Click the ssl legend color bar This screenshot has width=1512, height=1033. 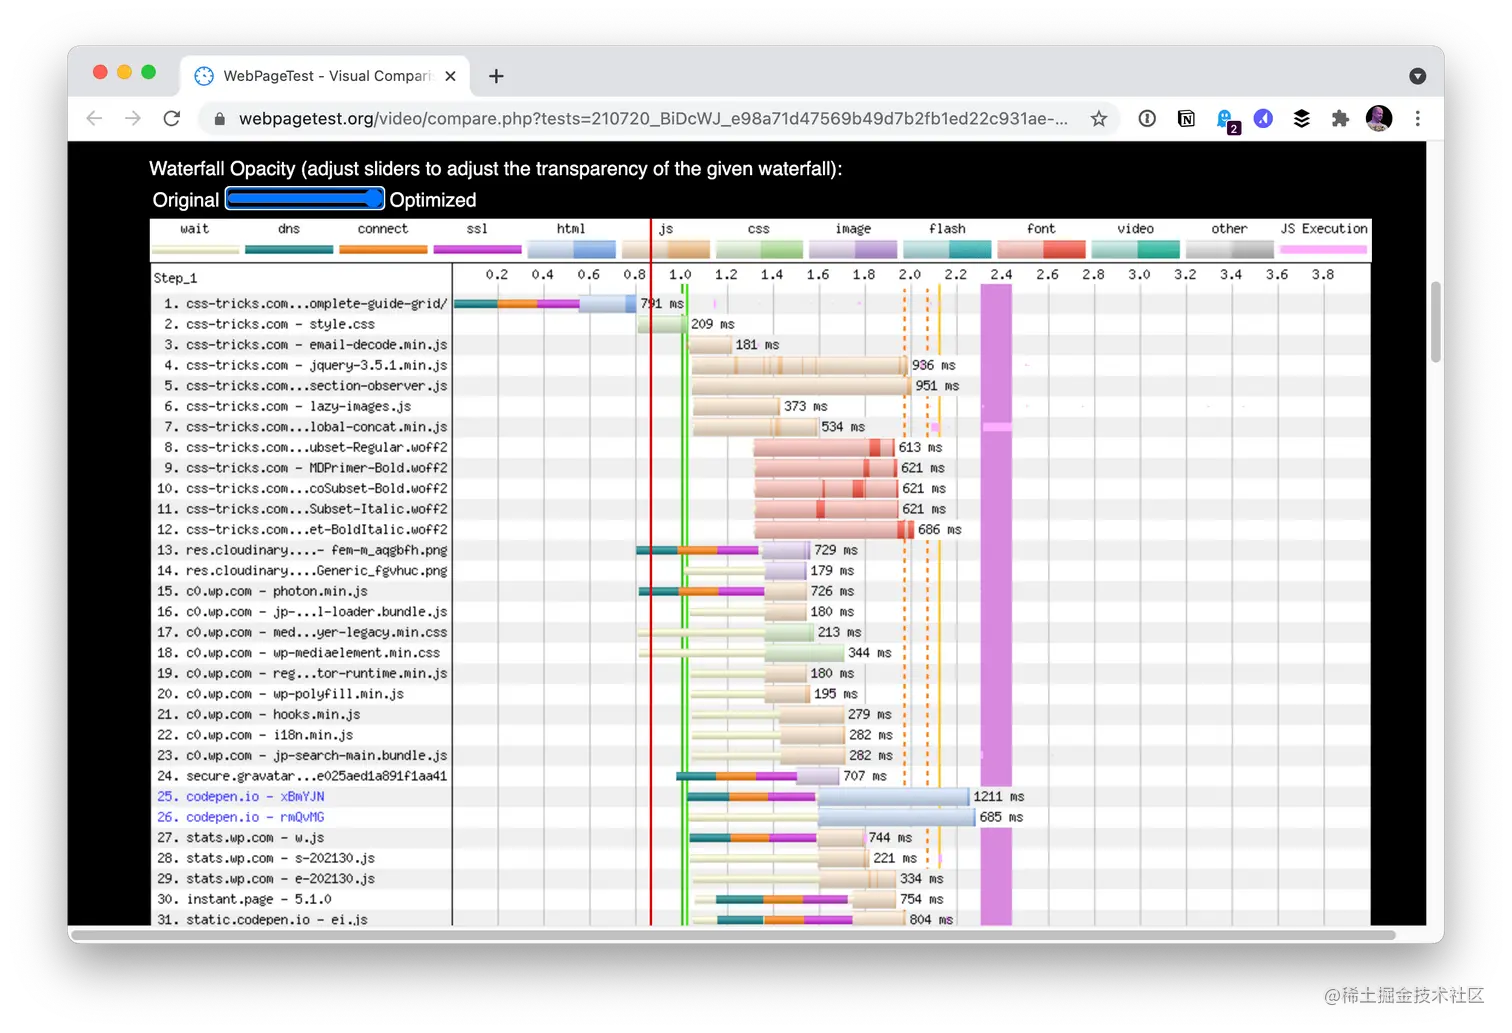[x=477, y=249]
